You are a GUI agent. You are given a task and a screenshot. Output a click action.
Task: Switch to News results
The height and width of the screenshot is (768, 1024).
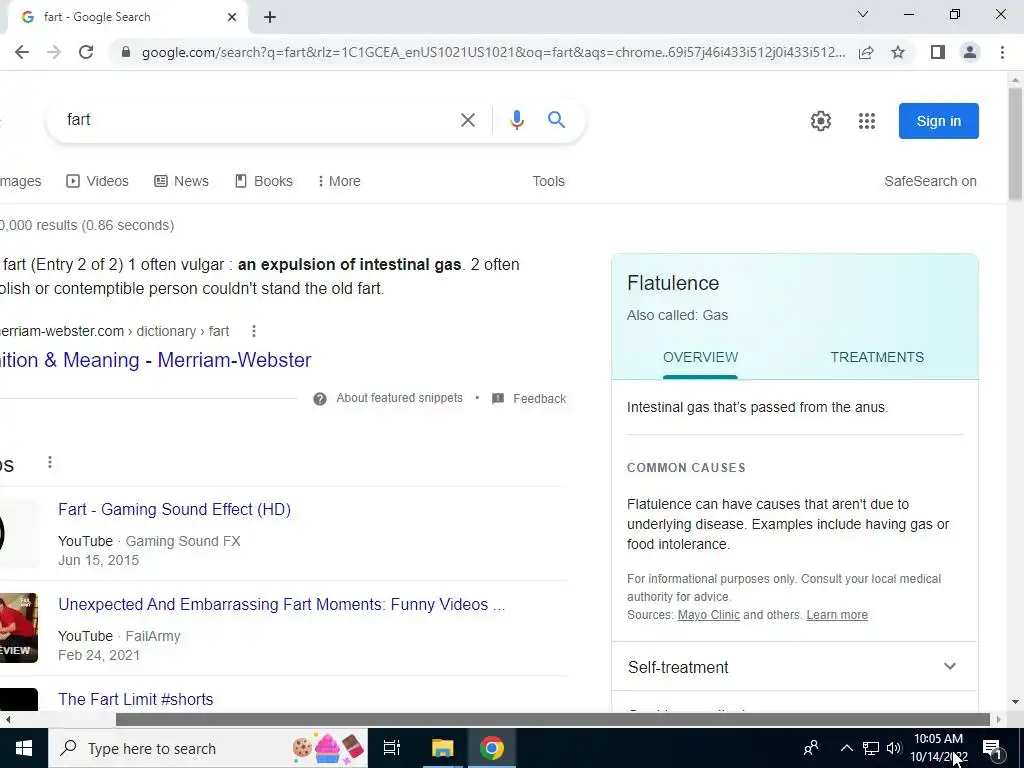(x=182, y=181)
